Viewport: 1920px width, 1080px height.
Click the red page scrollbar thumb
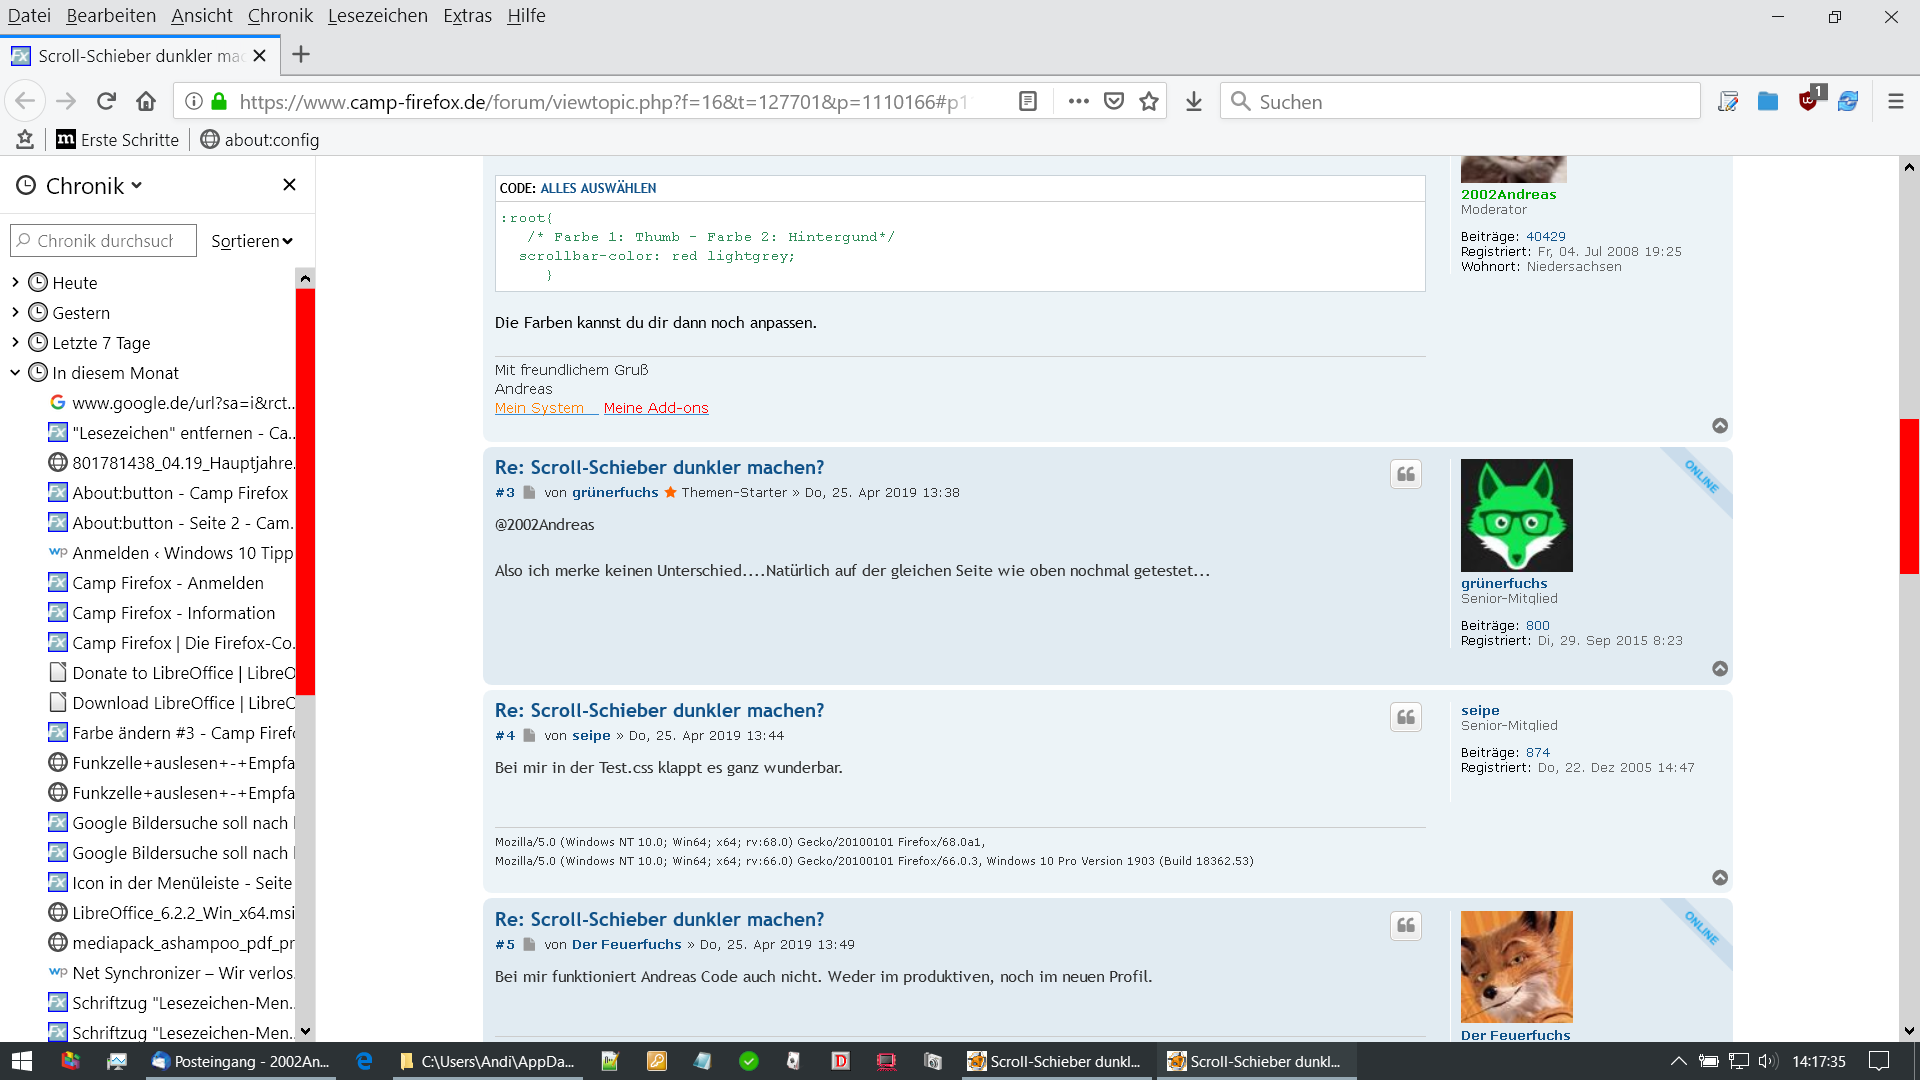point(1908,495)
